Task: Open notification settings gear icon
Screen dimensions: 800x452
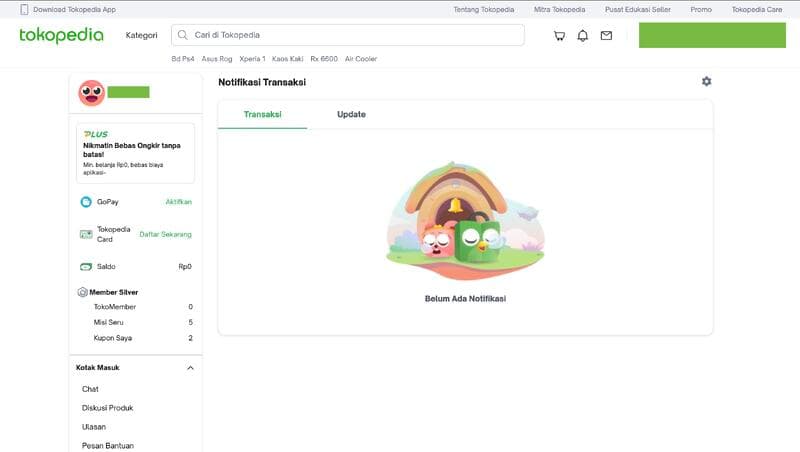Action: [x=706, y=81]
